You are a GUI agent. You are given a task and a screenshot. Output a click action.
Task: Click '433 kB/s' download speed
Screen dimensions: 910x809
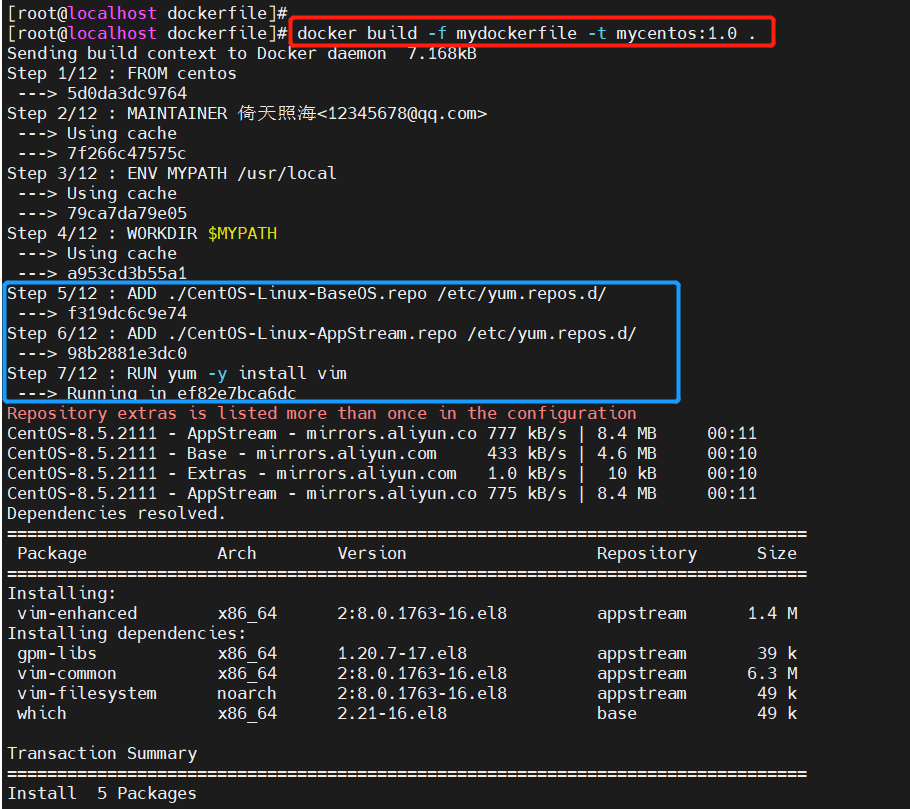527,453
